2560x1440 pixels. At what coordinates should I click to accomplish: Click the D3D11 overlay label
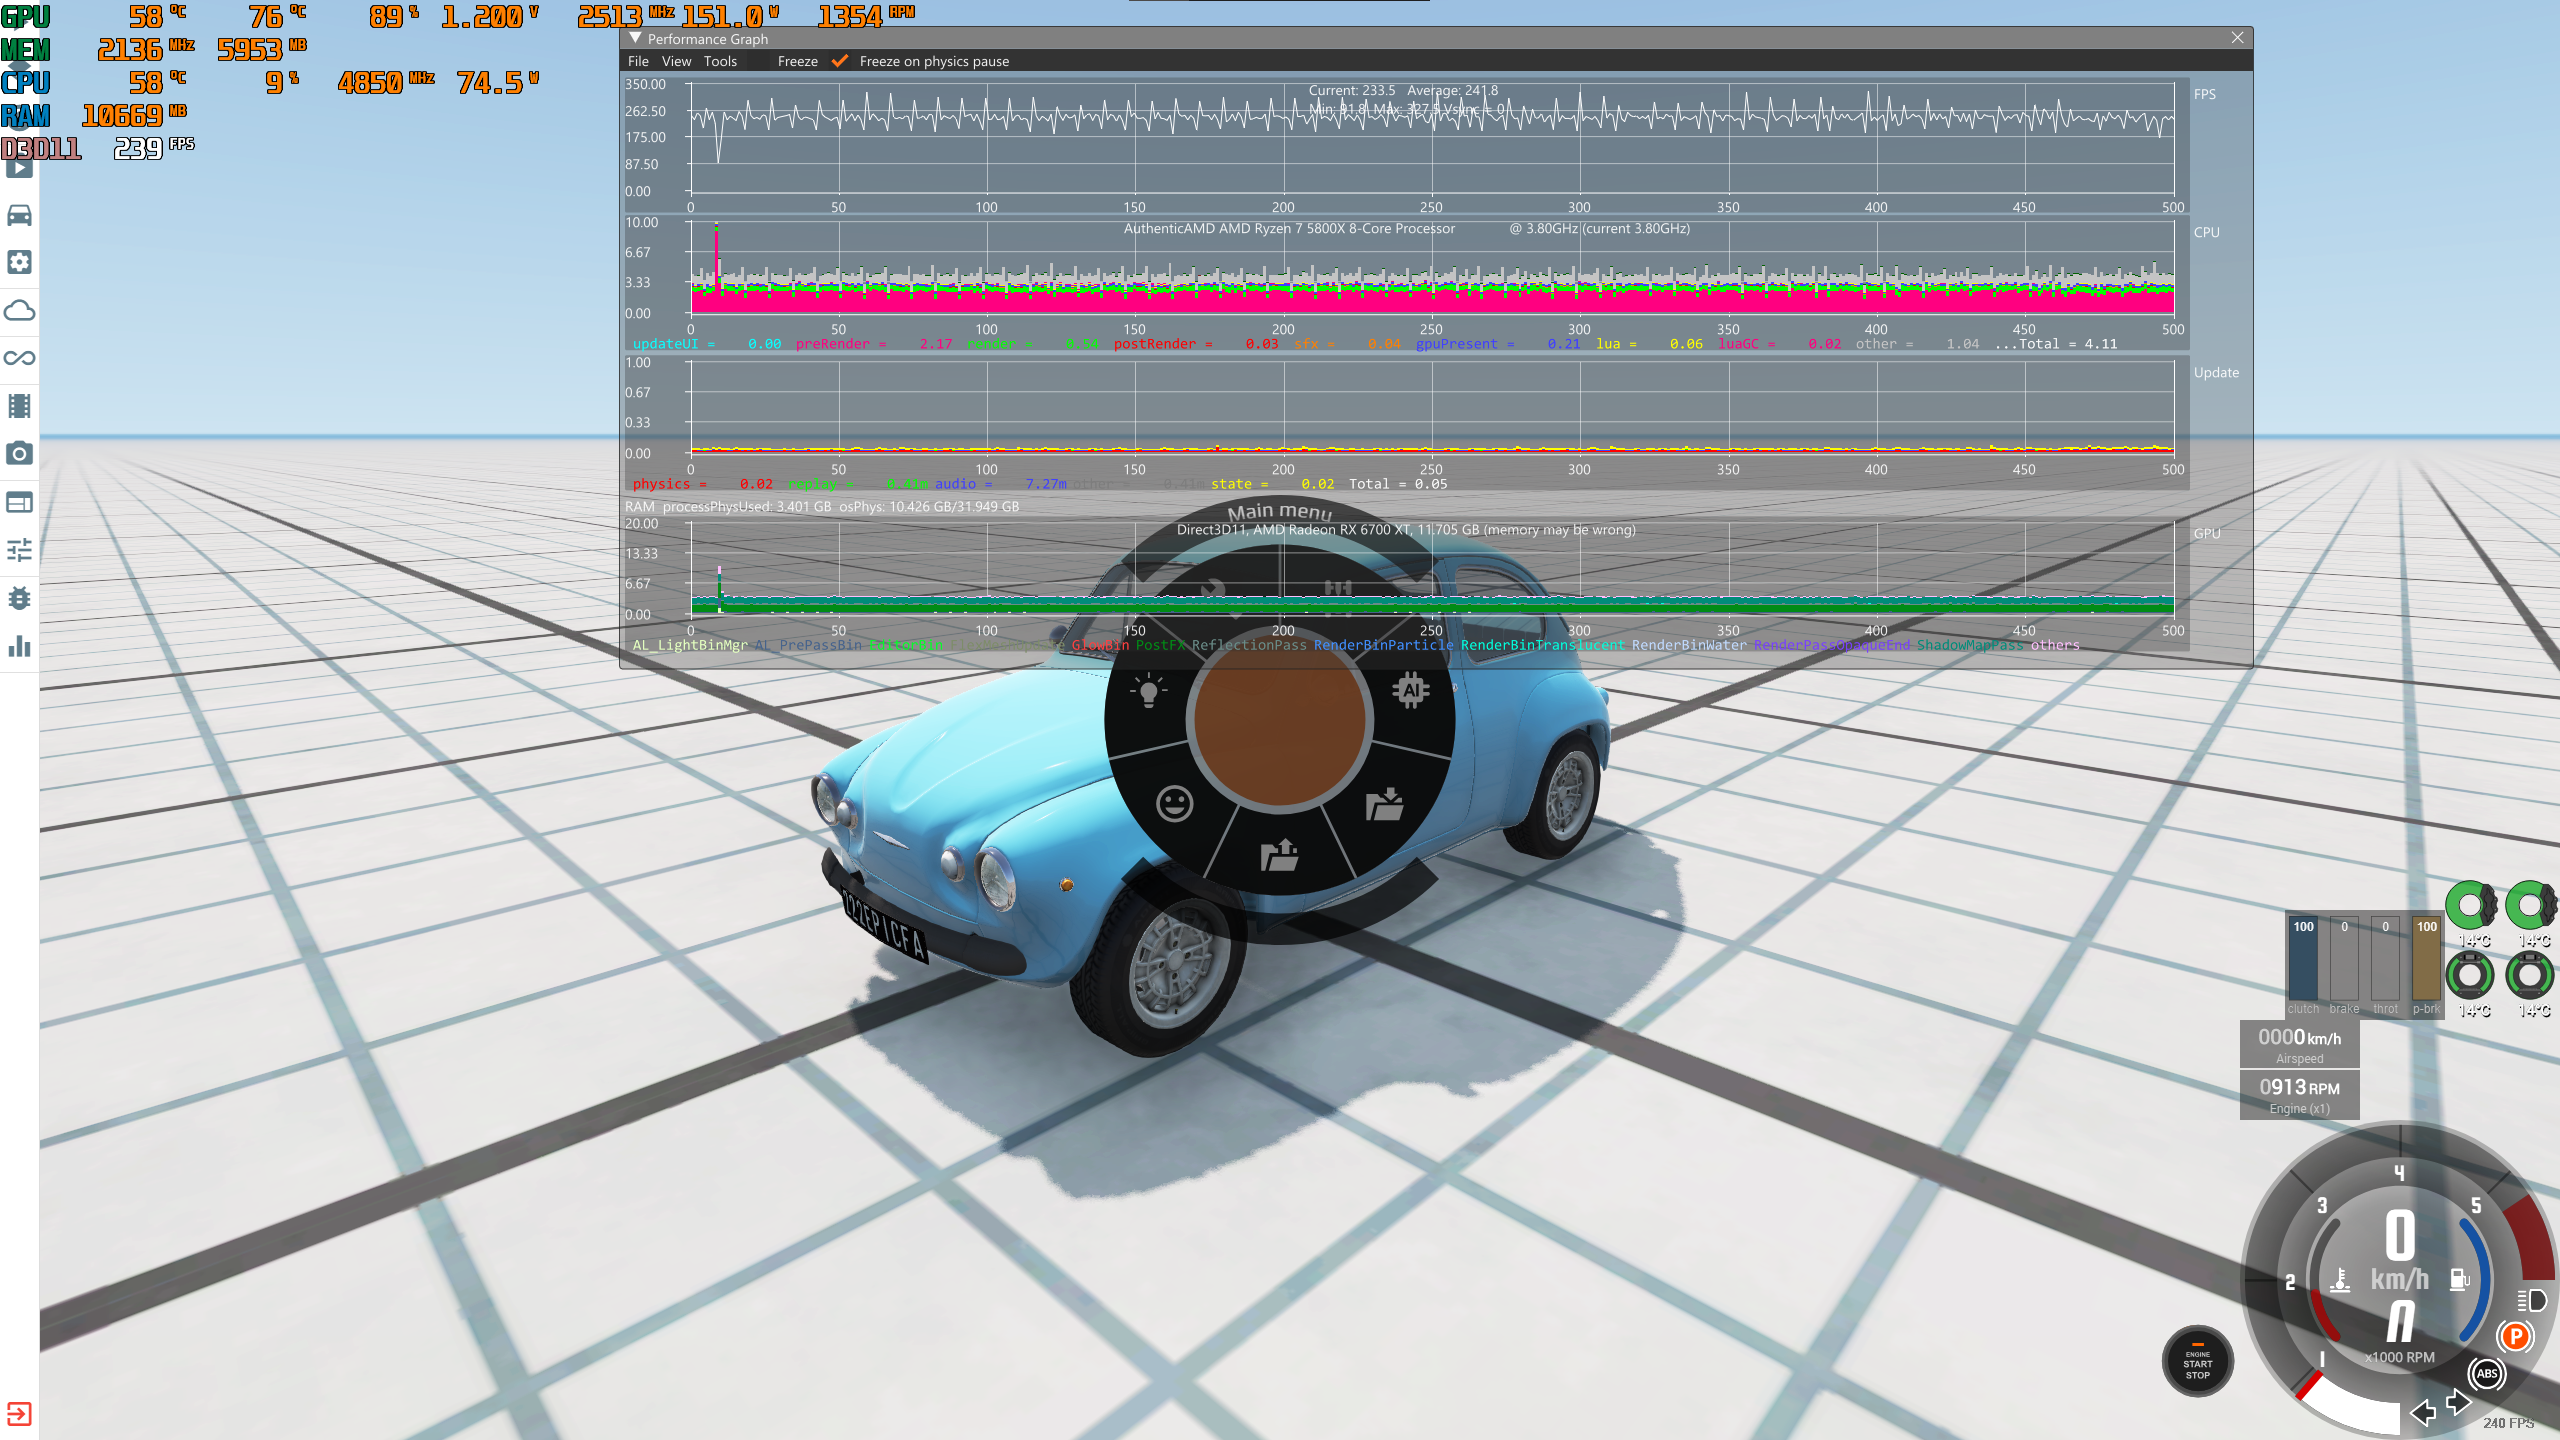pyautogui.click(x=41, y=148)
